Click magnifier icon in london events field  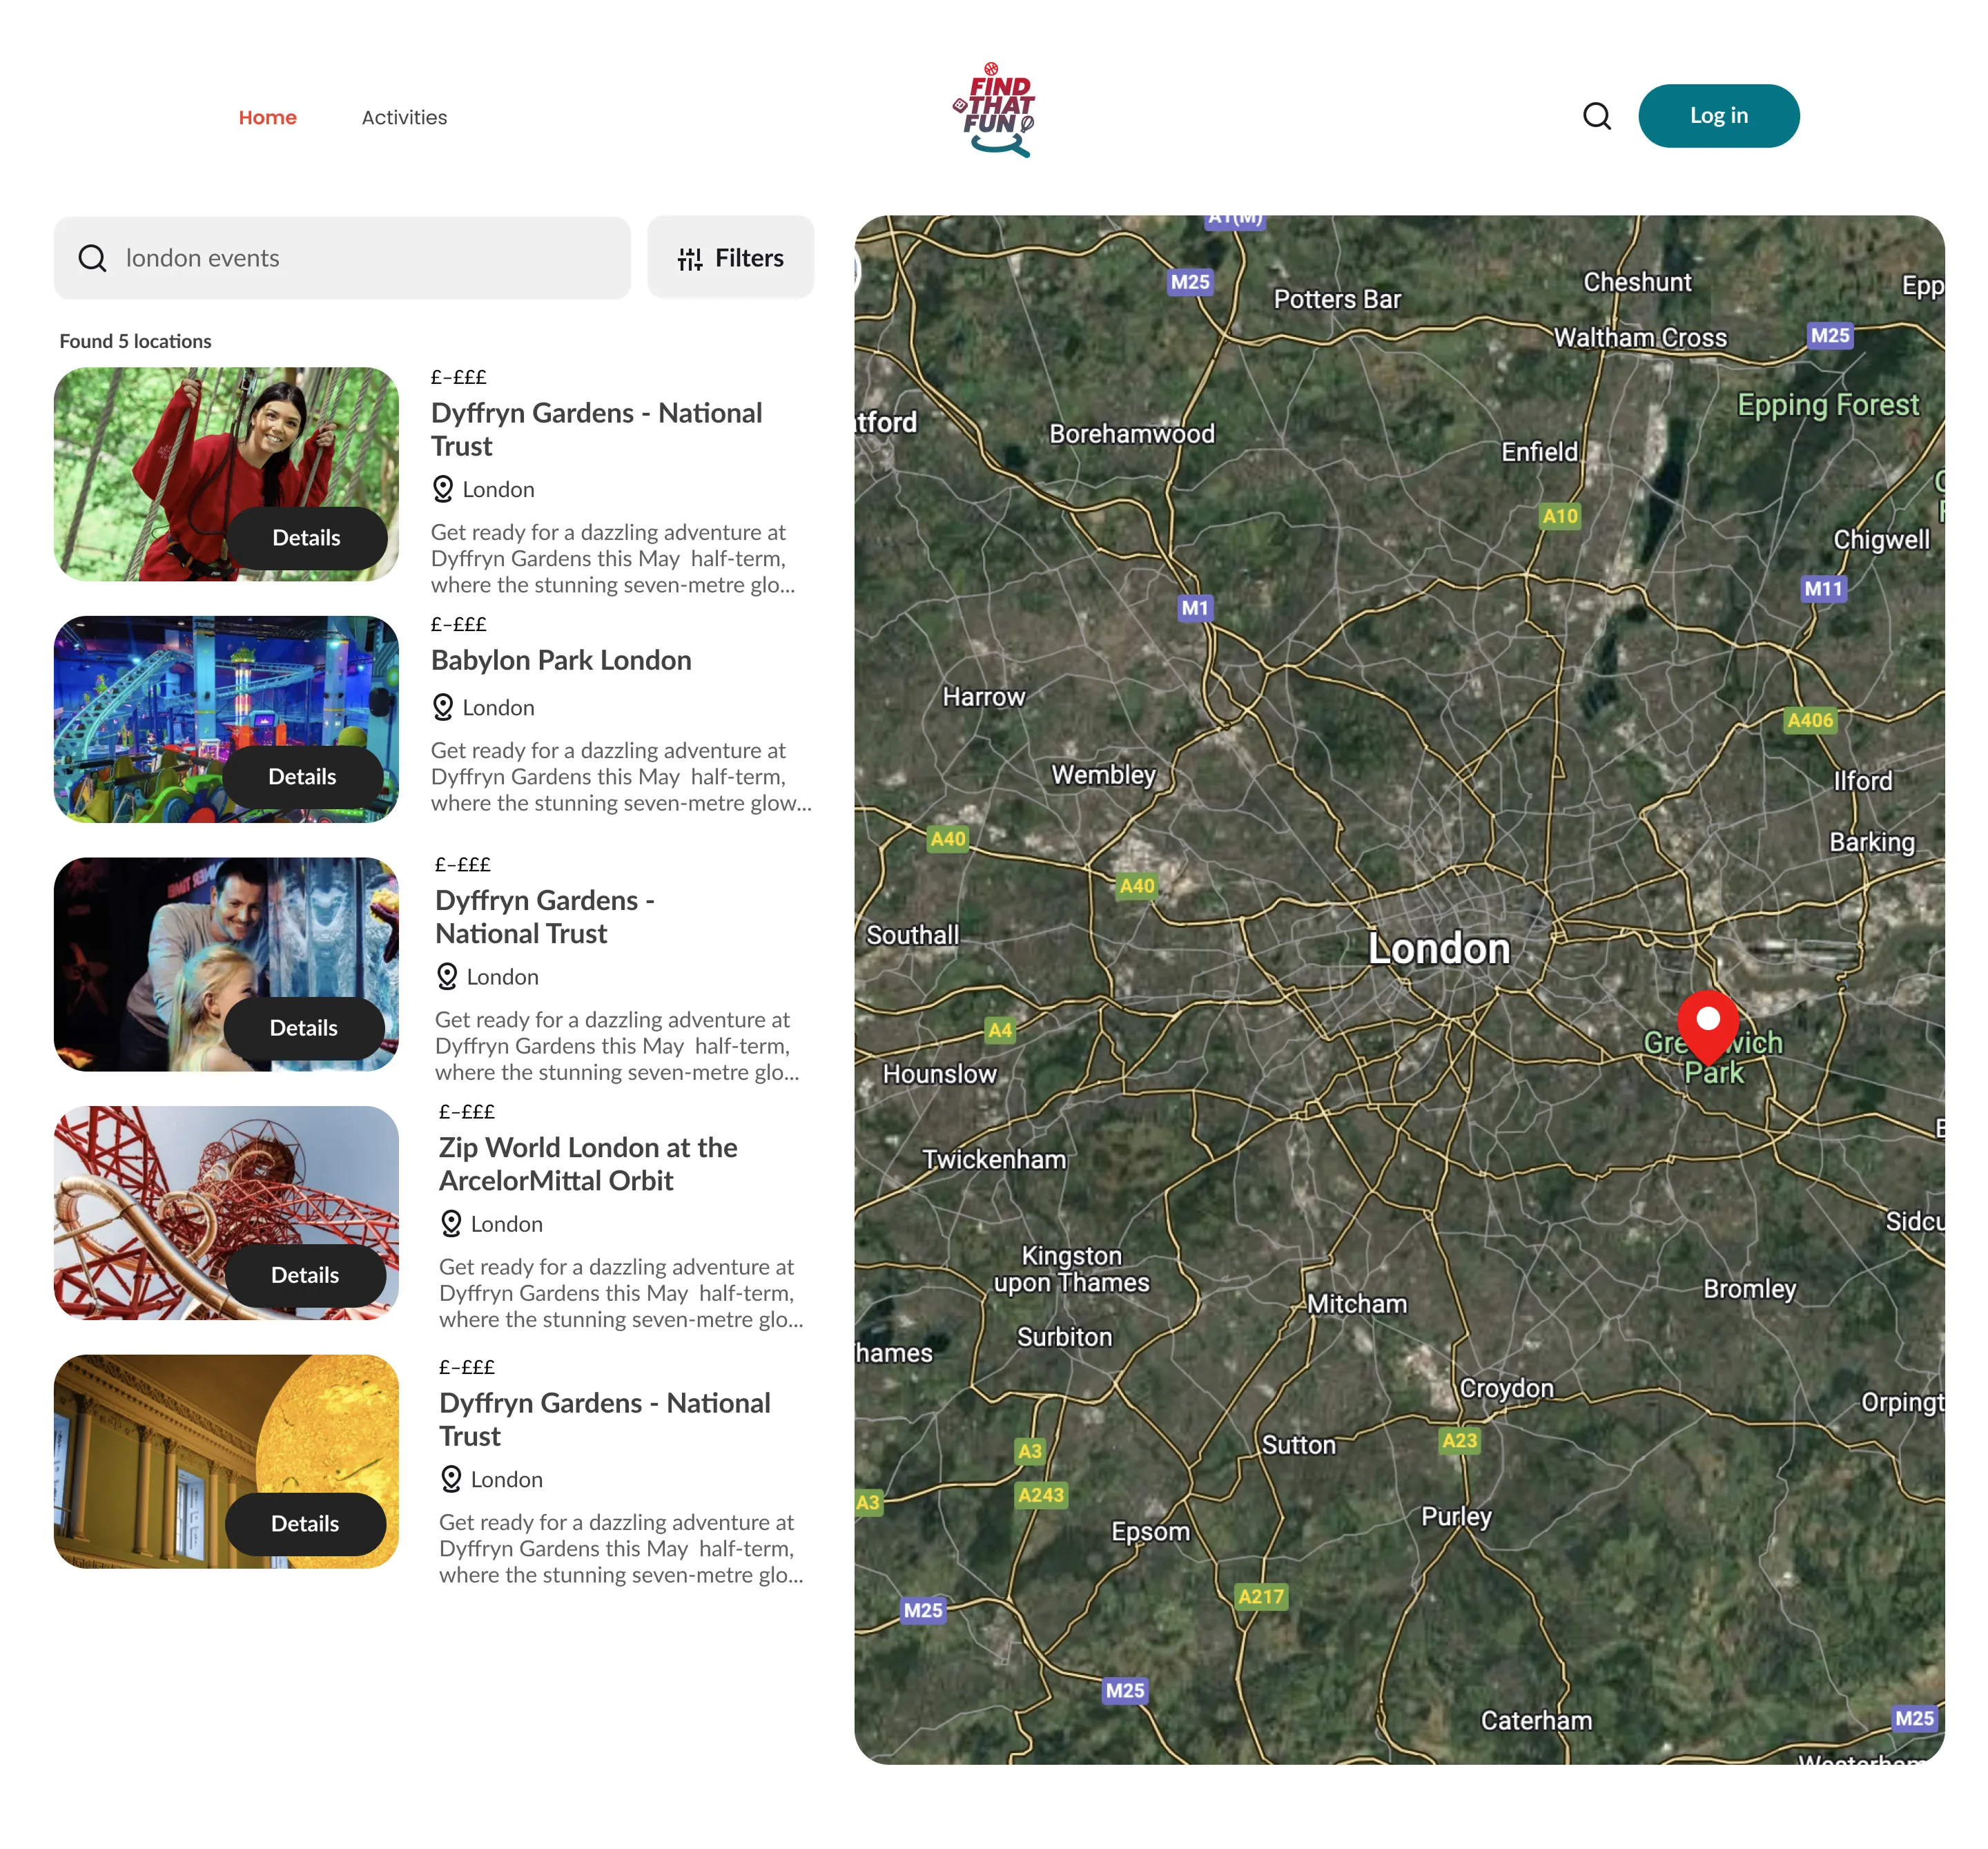click(92, 258)
